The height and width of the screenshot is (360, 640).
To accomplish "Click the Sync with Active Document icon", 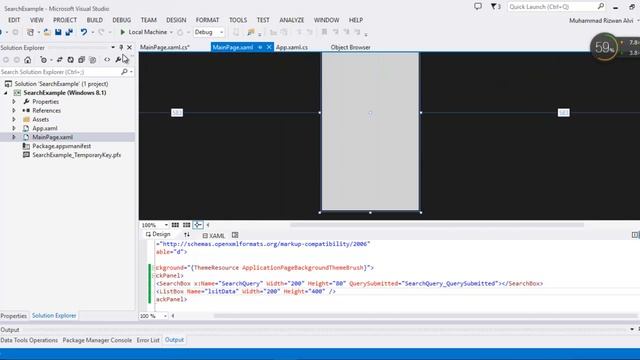I will click(60, 60).
